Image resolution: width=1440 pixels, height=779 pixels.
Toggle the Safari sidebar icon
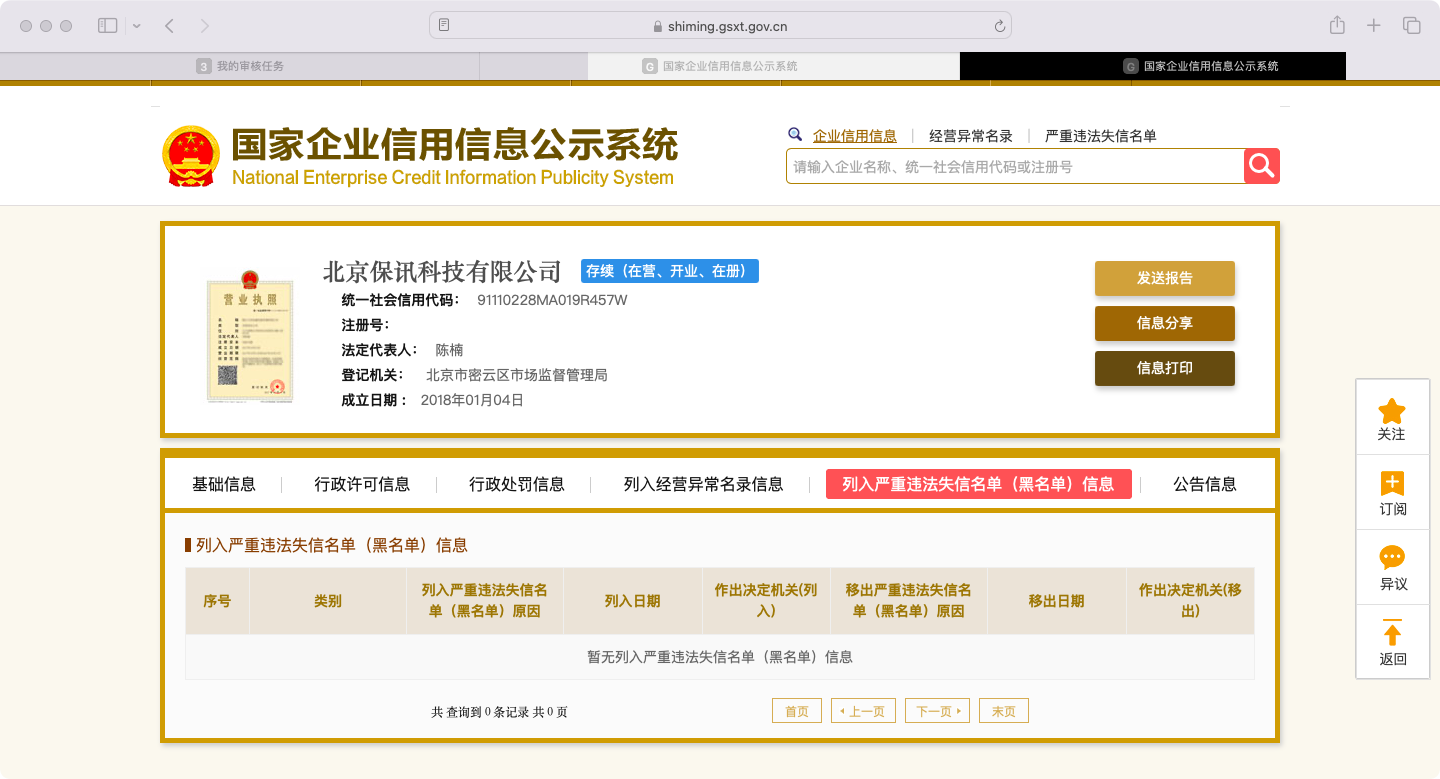click(x=107, y=26)
